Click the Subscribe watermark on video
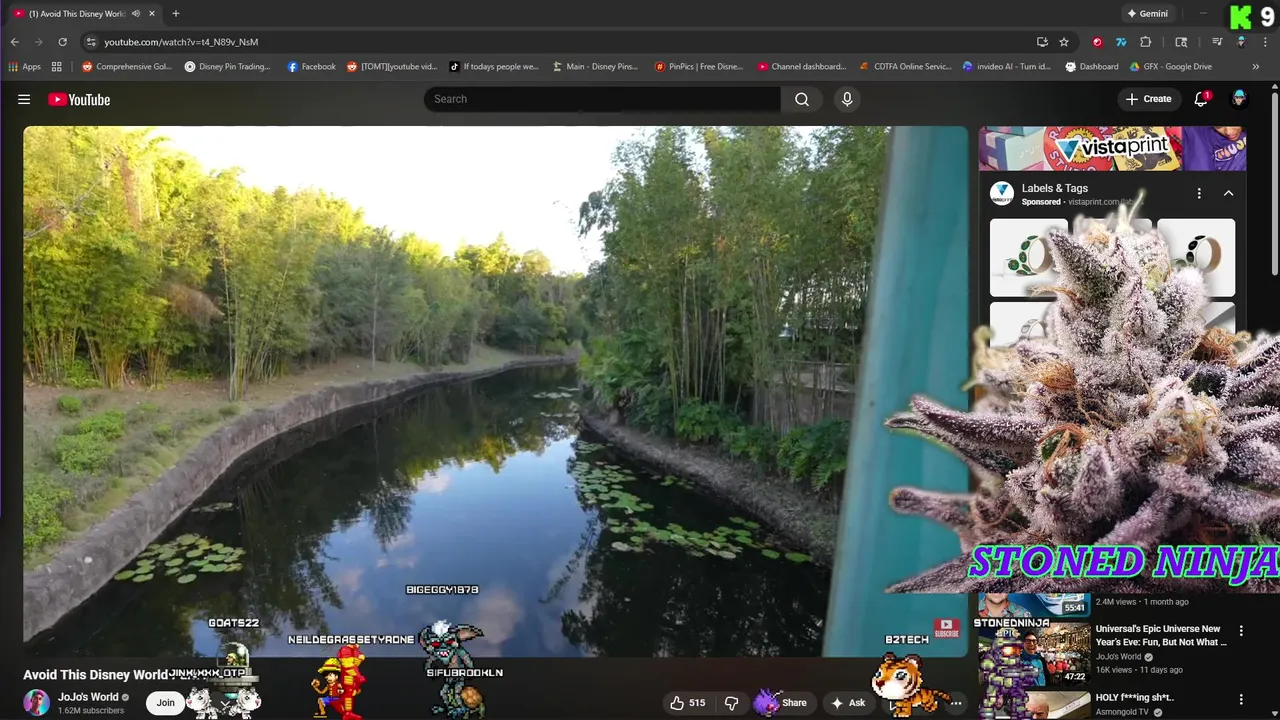 coord(946,628)
